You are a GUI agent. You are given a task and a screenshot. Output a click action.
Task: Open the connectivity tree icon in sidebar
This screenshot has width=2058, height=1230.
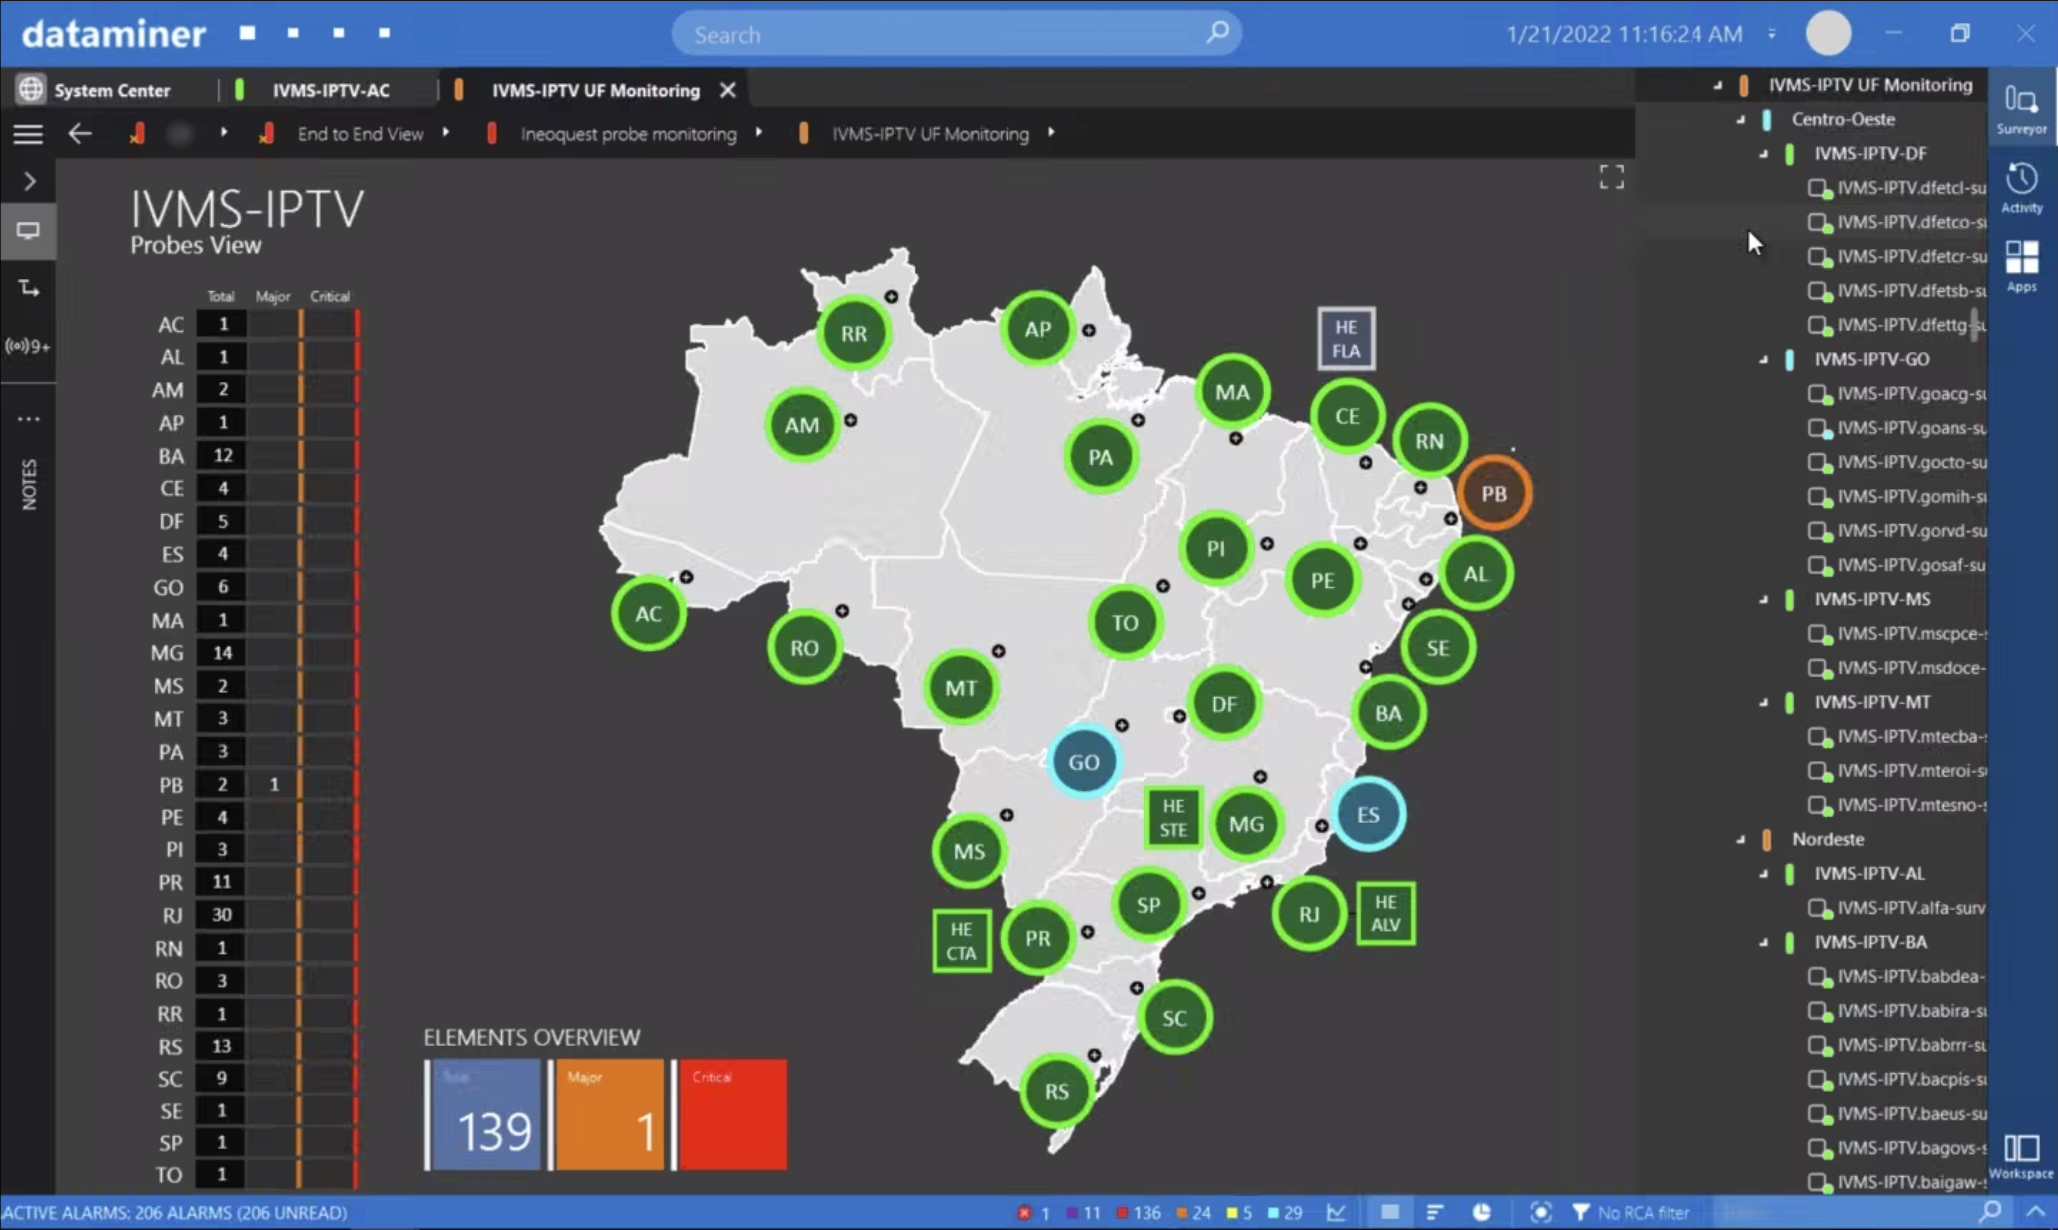pos(28,289)
